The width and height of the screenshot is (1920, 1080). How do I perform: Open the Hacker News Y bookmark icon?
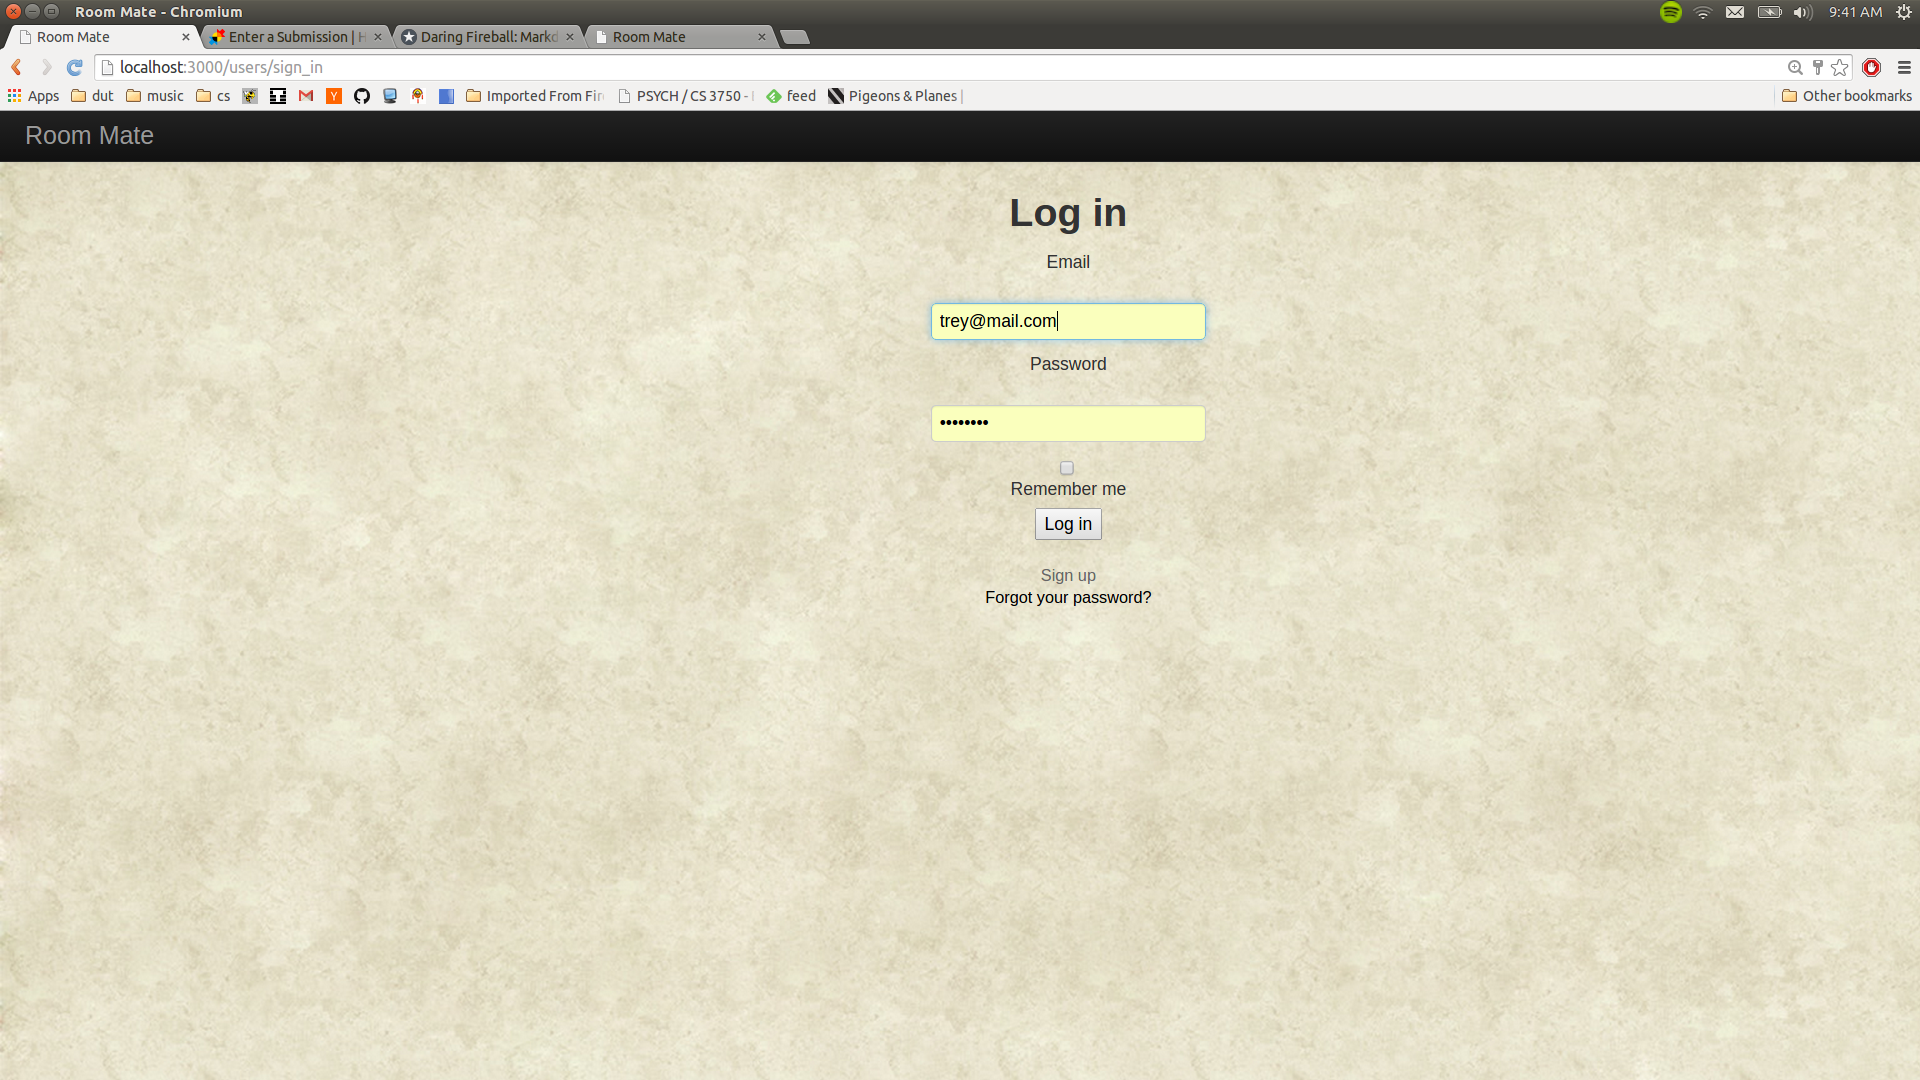334,96
